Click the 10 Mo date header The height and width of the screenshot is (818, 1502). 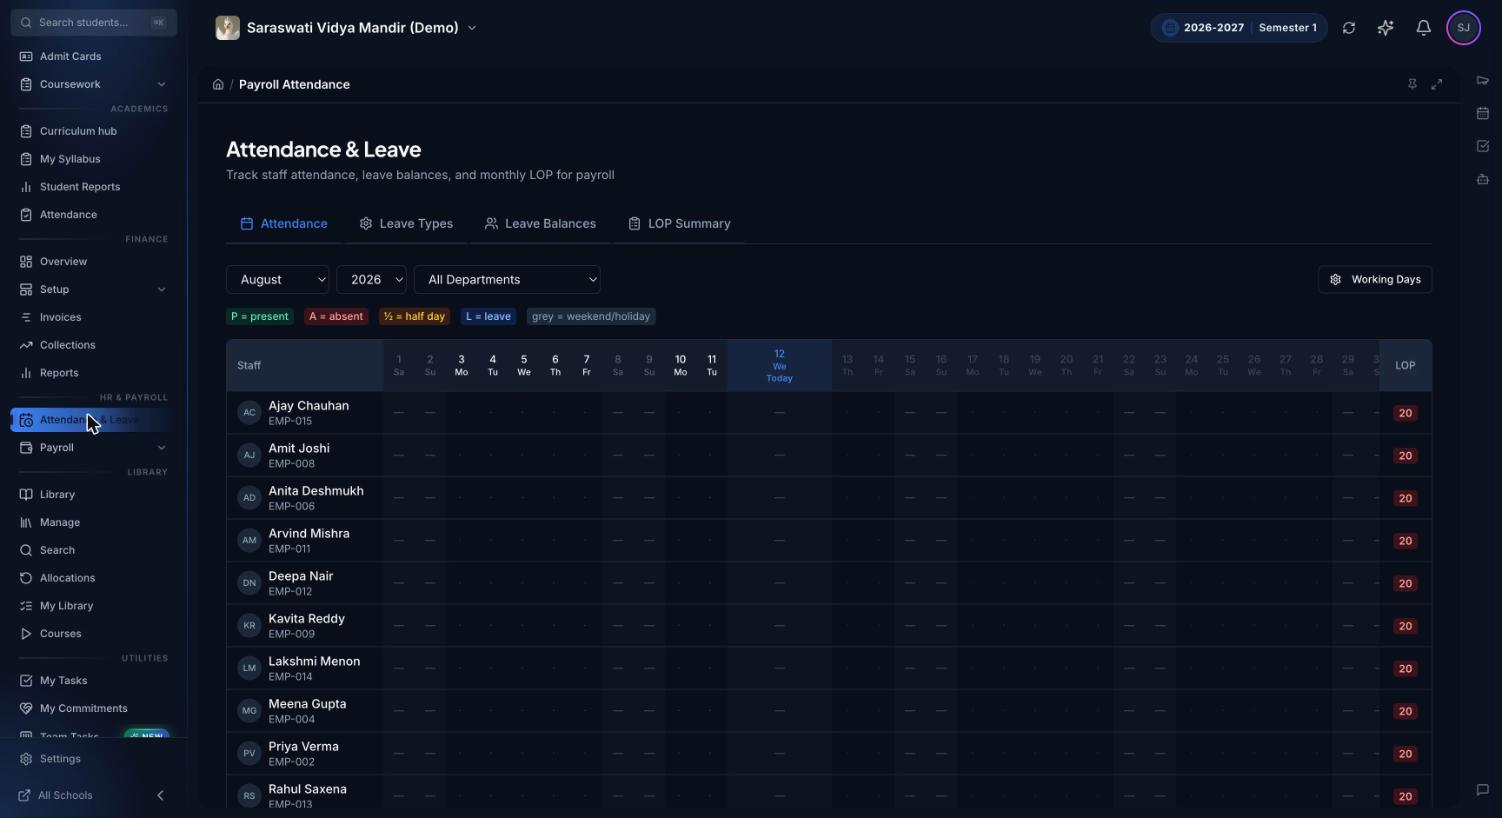pos(680,365)
